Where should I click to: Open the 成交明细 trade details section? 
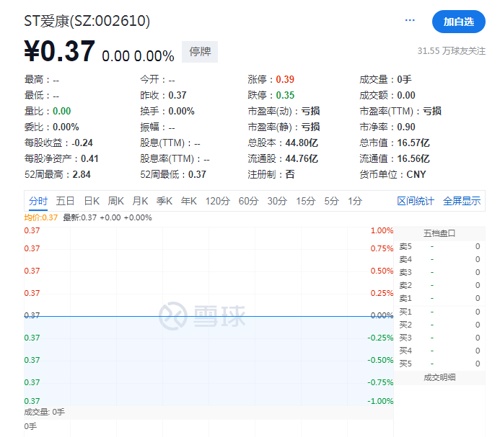click(439, 377)
